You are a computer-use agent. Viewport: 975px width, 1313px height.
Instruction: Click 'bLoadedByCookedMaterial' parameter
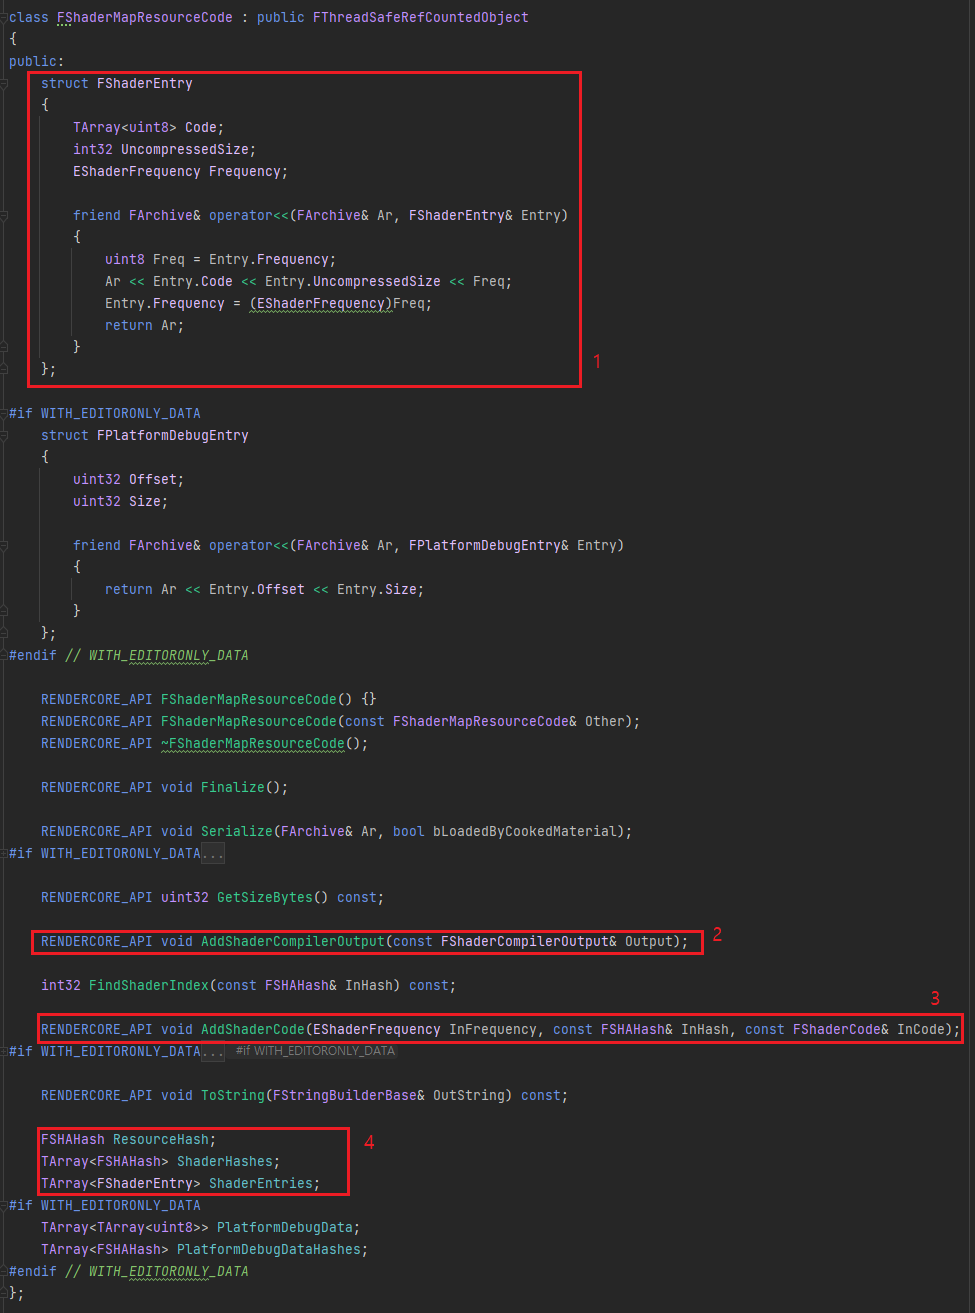coord(525,831)
